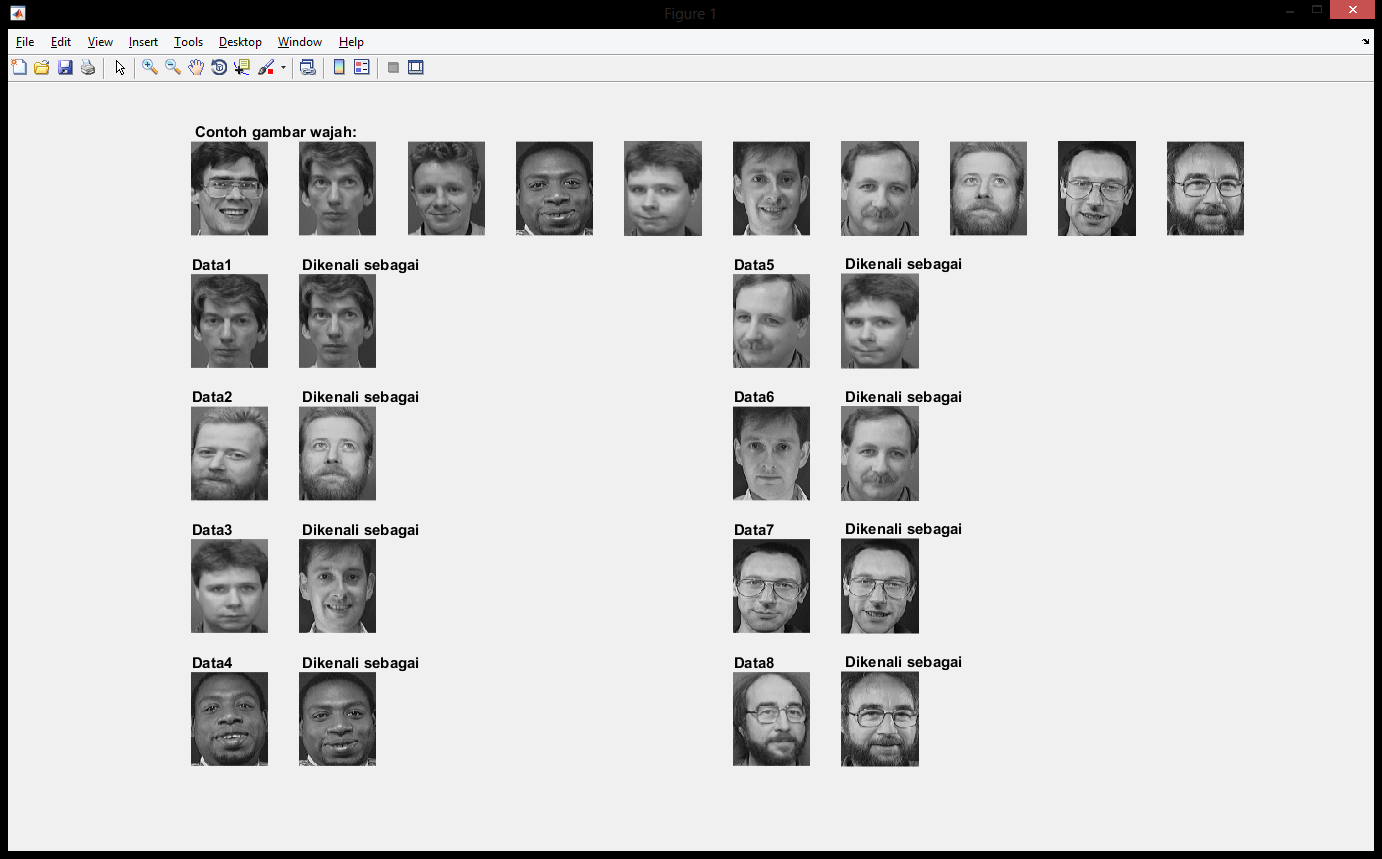Open the Tools menu

tap(188, 42)
